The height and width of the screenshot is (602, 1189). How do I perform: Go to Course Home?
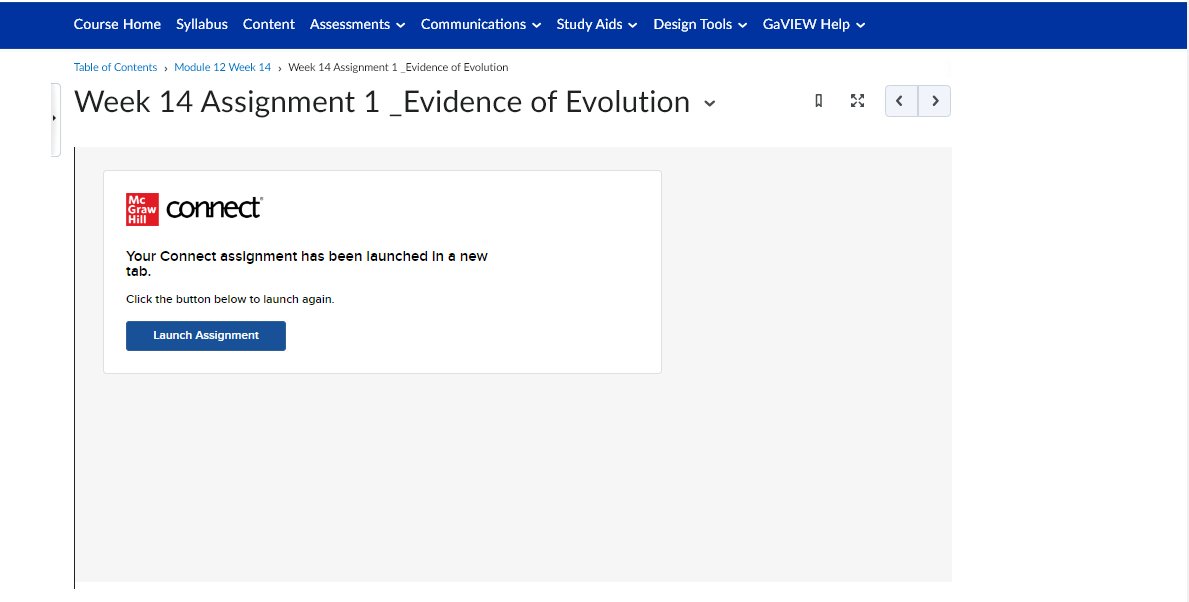tap(117, 24)
